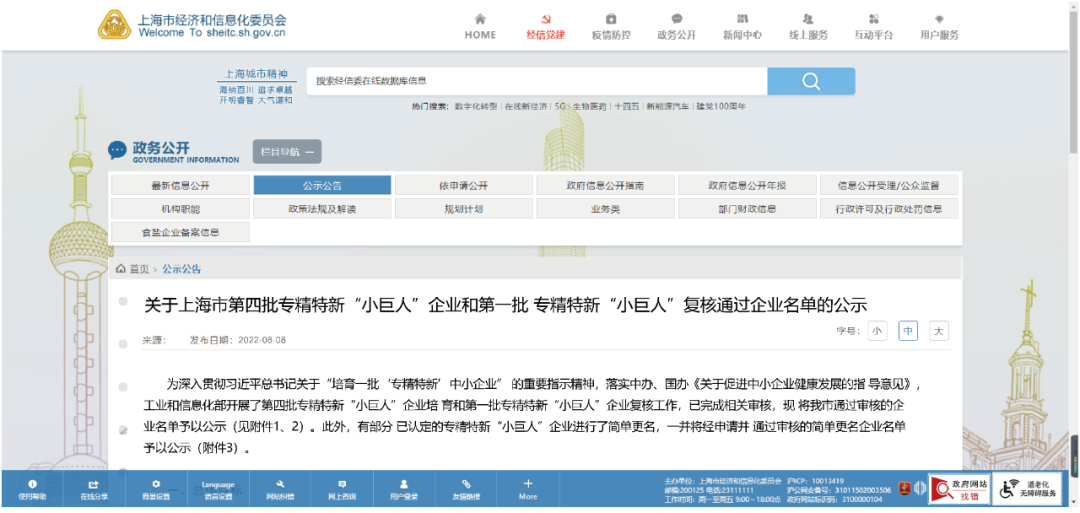This screenshot has height=513, width=1080.
Task: Open 行政许可及行政处罚信息 section
Action: click(889, 209)
